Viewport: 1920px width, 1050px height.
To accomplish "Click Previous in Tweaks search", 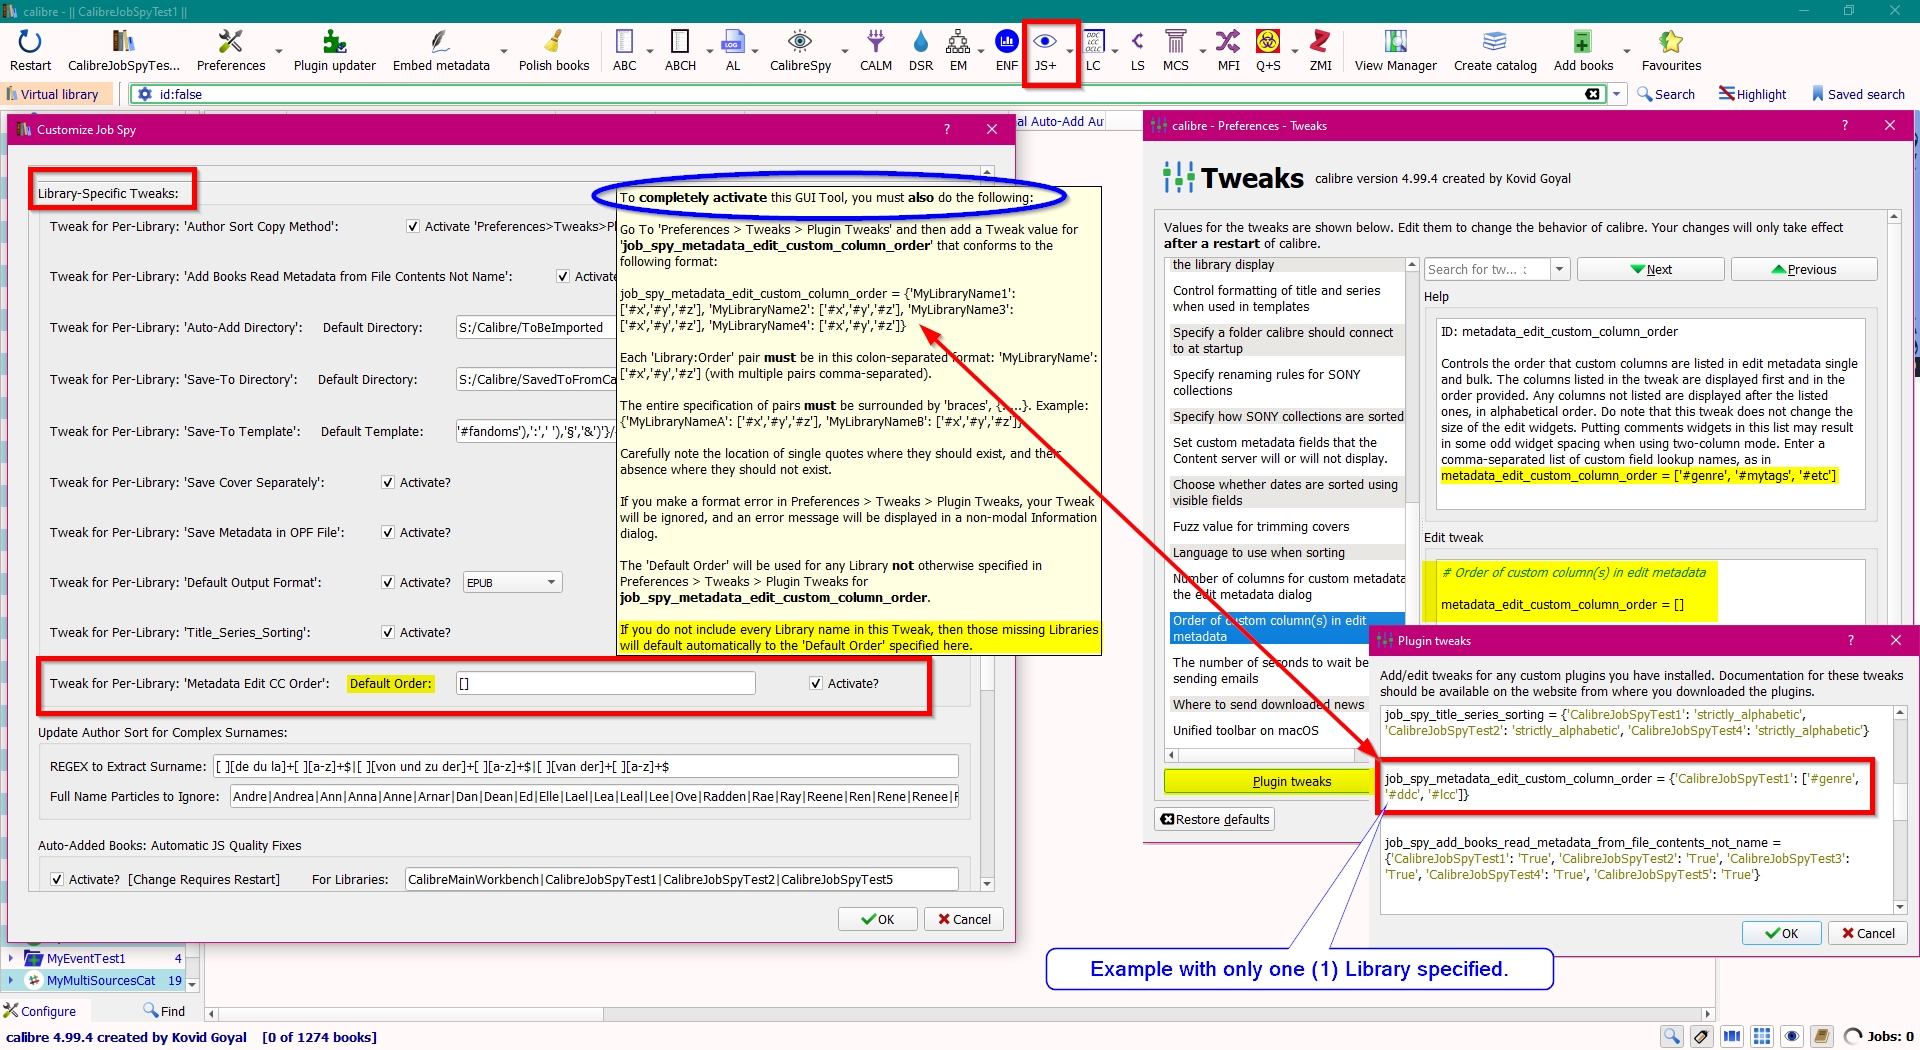I will pyautogui.click(x=1804, y=270).
